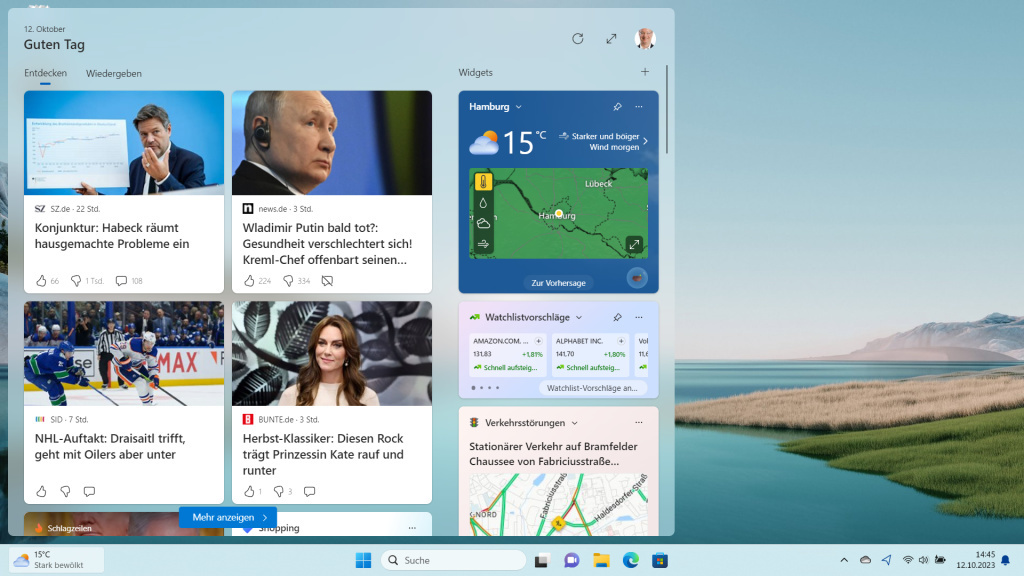
Task: Switch to the Wiedergeben tab
Action: click(x=114, y=73)
